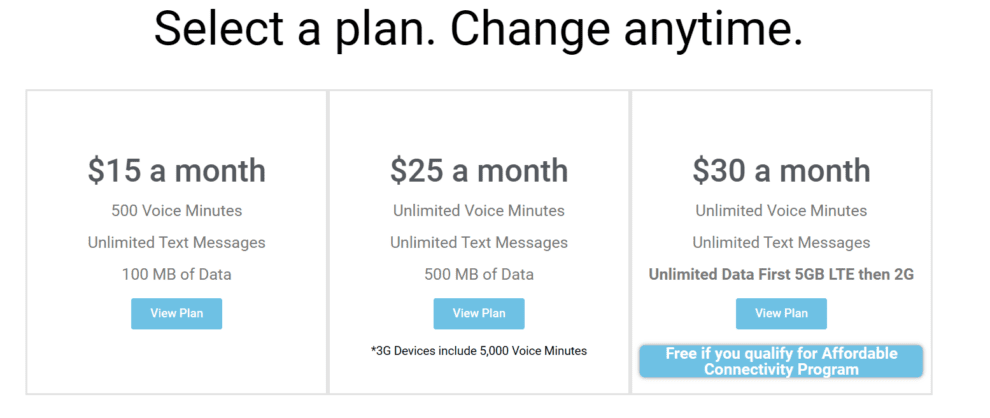990x418 pixels.
Task: Select the "$30 a month" price heading
Action: pos(781,170)
